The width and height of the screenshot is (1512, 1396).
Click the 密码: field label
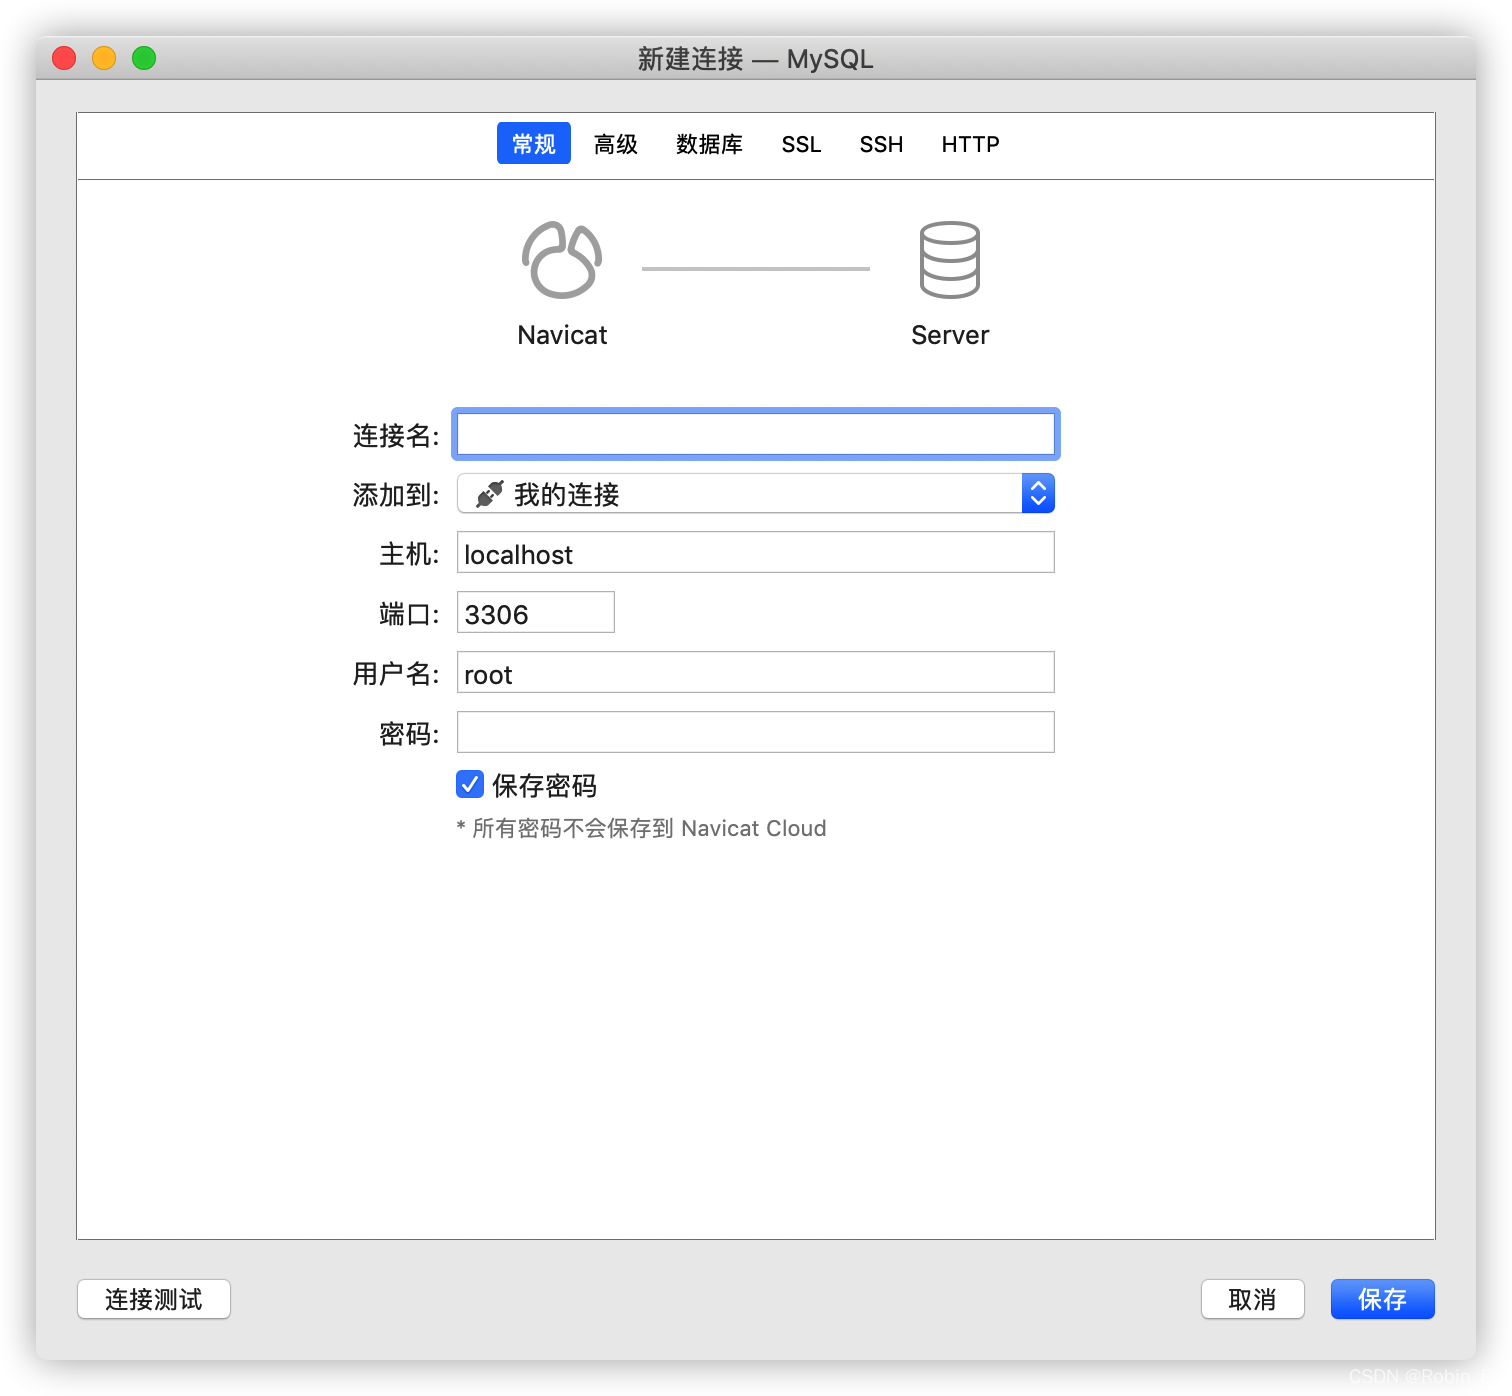pyautogui.click(x=409, y=734)
